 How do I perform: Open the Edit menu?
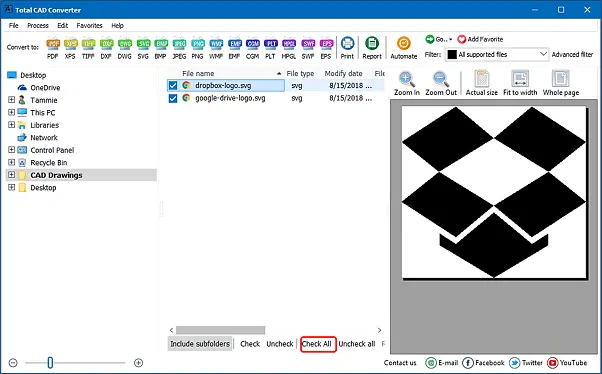[x=63, y=25]
